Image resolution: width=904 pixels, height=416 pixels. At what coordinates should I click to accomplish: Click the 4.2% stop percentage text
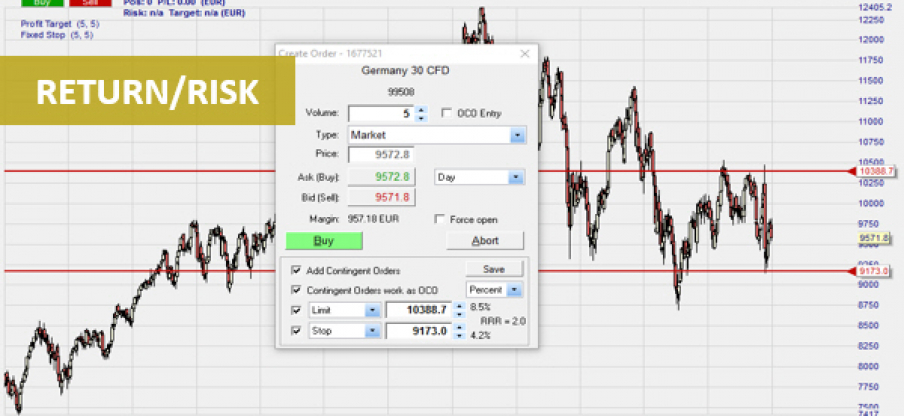pyautogui.click(x=480, y=335)
